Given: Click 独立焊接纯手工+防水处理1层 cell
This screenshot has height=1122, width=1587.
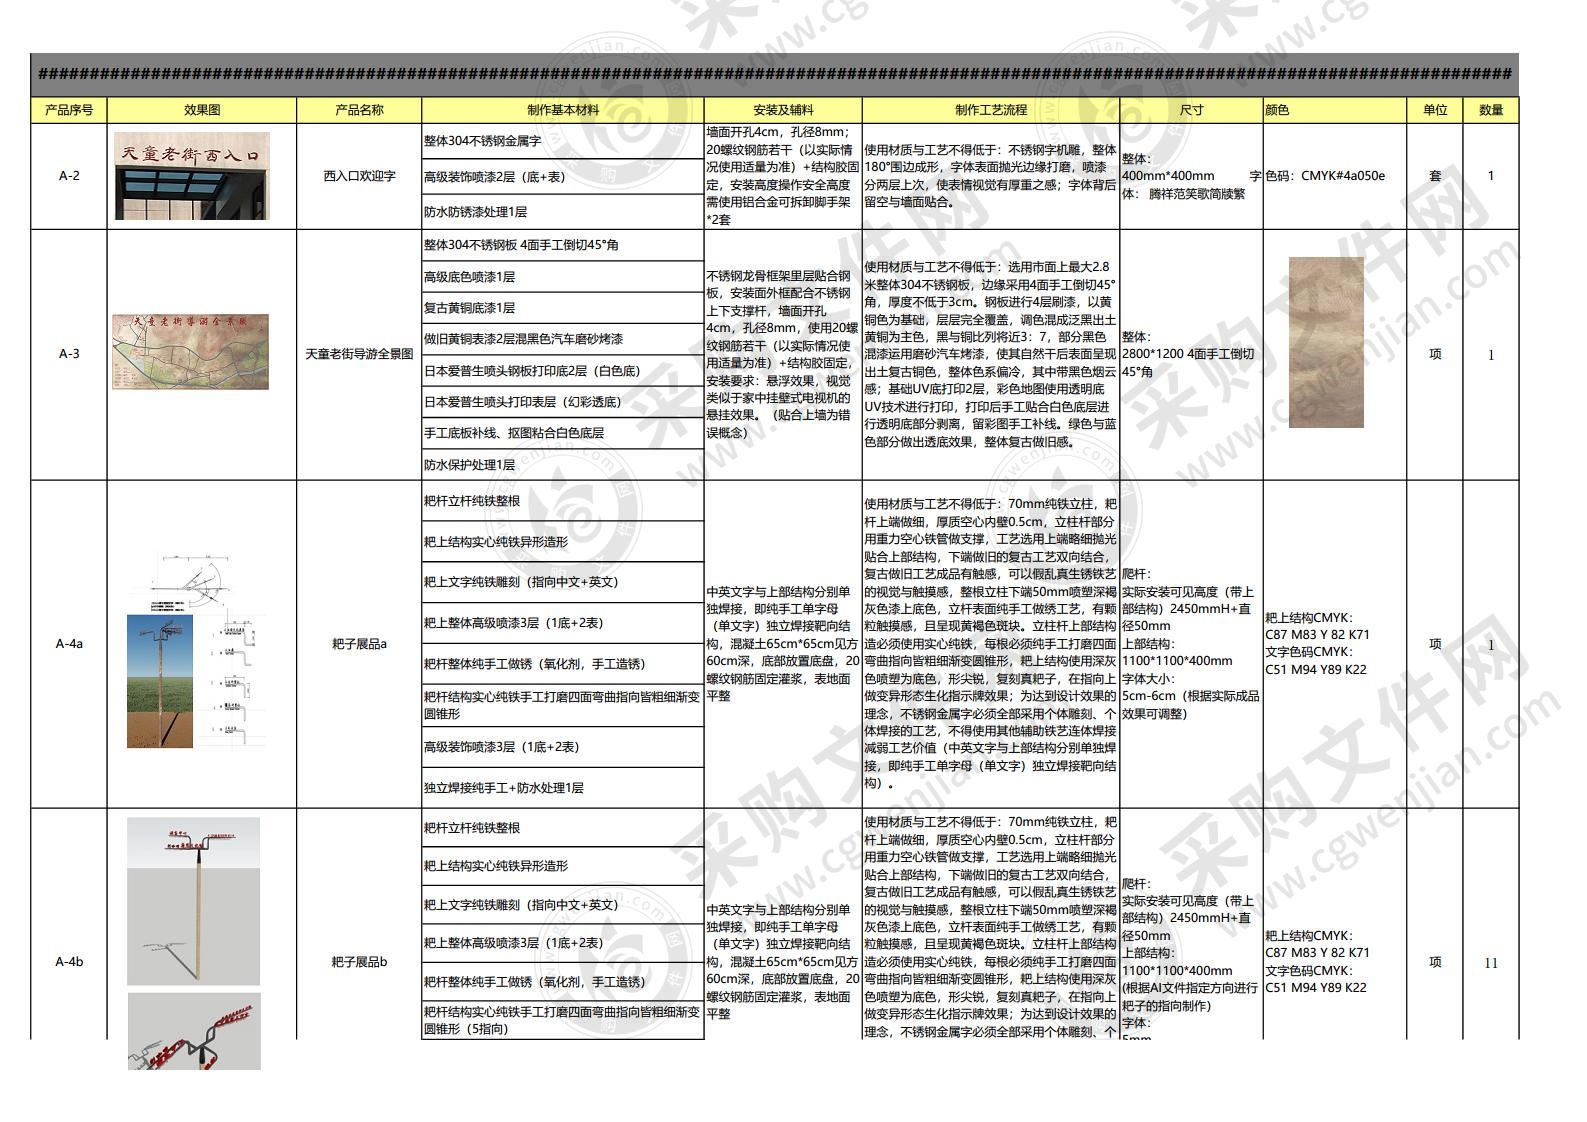Looking at the screenshot, I should pyautogui.click(x=563, y=788).
